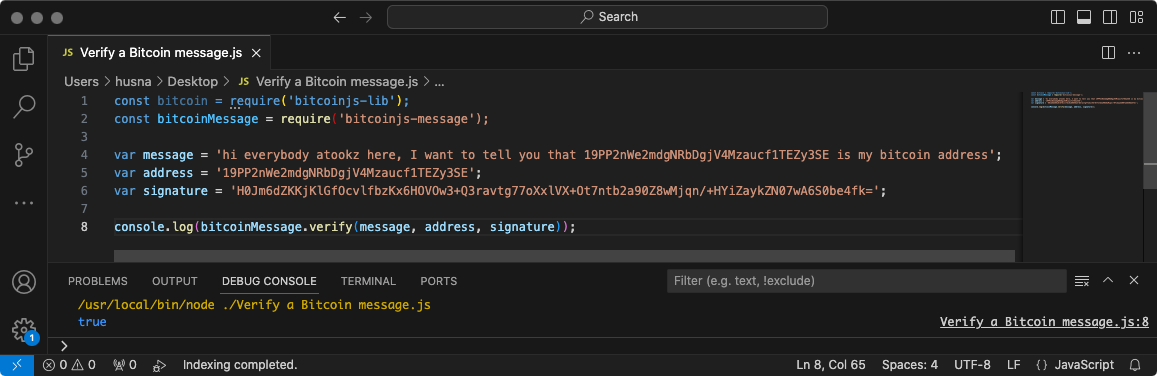
Task: Open the Explorer view in activity bar
Action: [x=24, y=58]
